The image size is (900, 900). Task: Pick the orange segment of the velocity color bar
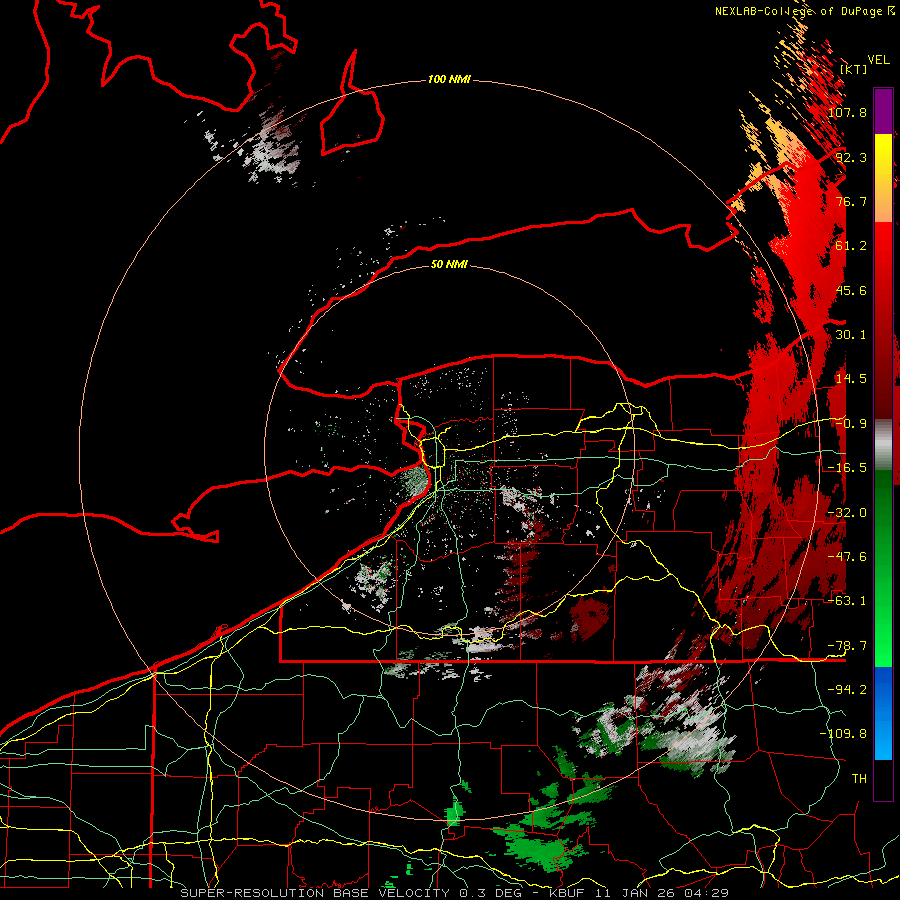click(x=883, y=198)
